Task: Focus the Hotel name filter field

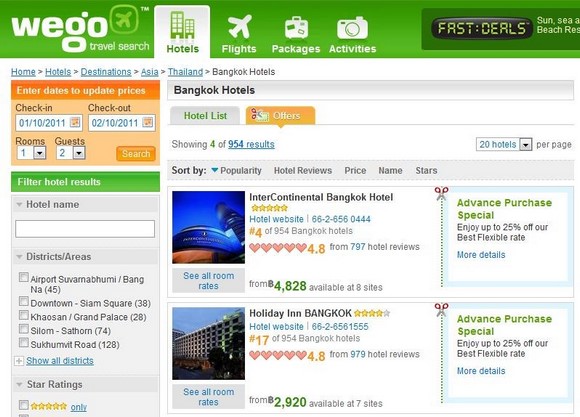Action: point(85,229)
